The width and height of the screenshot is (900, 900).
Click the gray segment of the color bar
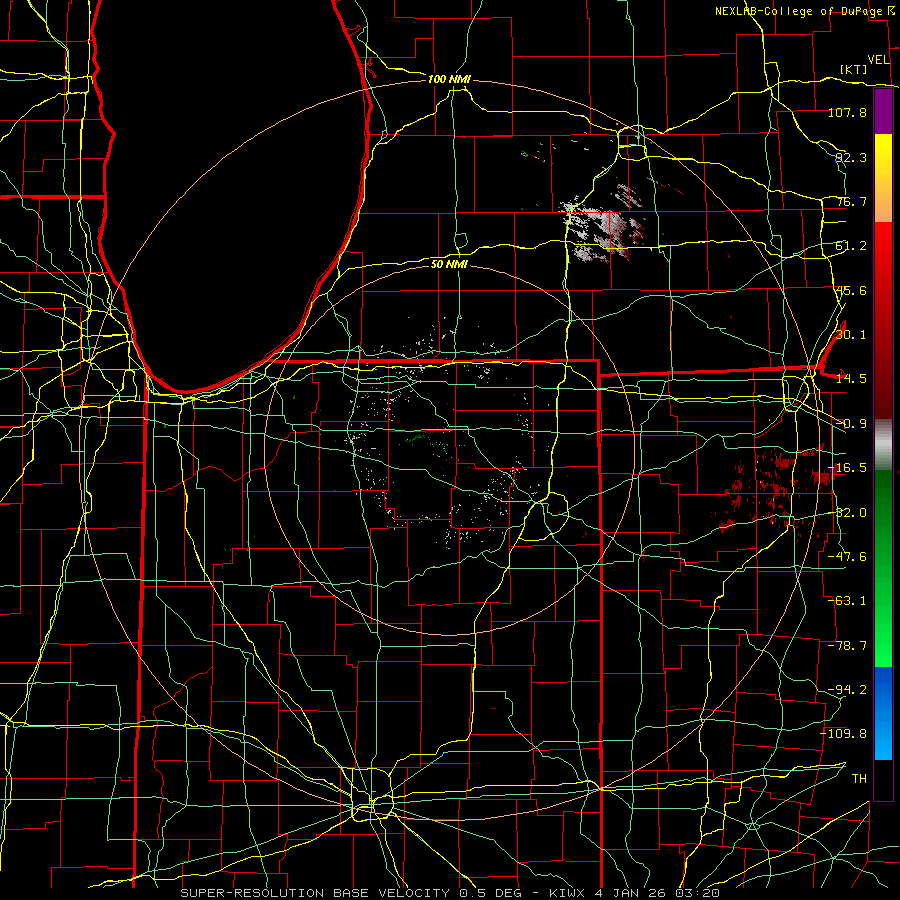[x=883, y=444]
